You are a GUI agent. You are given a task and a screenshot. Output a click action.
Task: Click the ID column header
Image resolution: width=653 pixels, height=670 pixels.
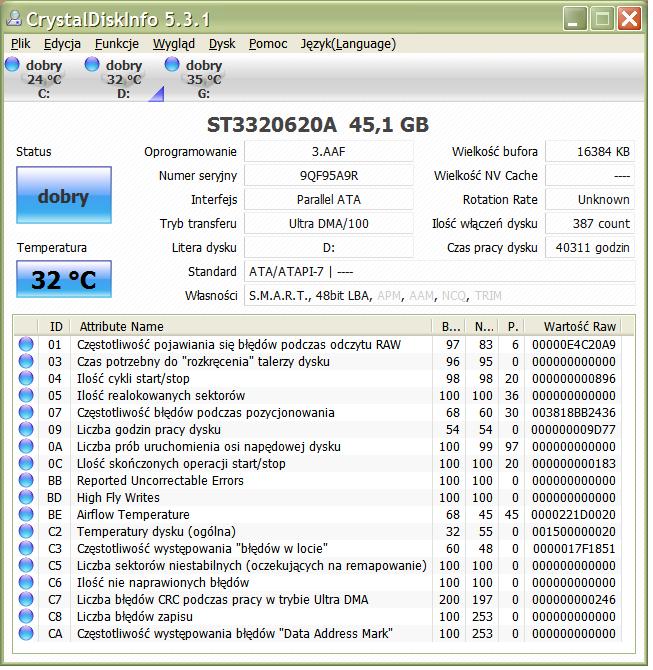coord(55,327)
